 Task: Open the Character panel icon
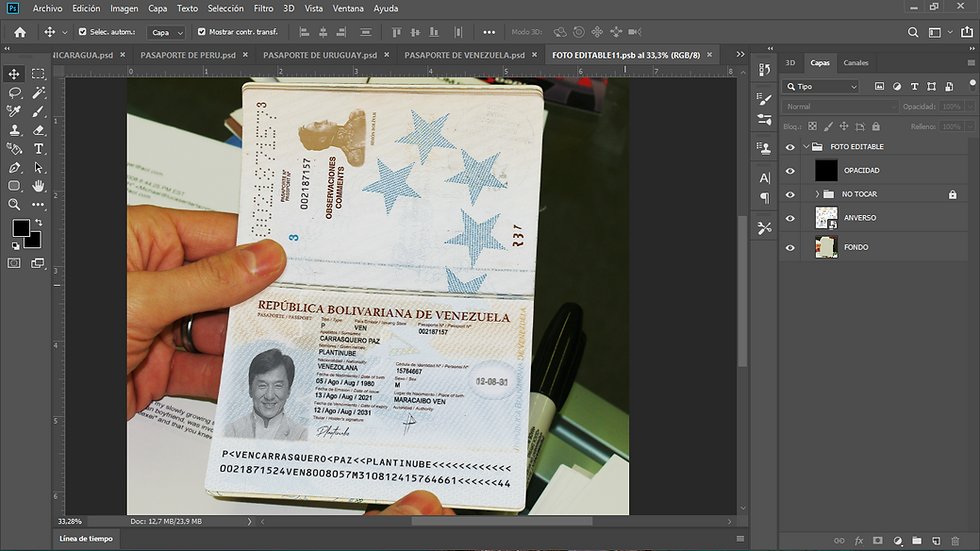point(764,178)
